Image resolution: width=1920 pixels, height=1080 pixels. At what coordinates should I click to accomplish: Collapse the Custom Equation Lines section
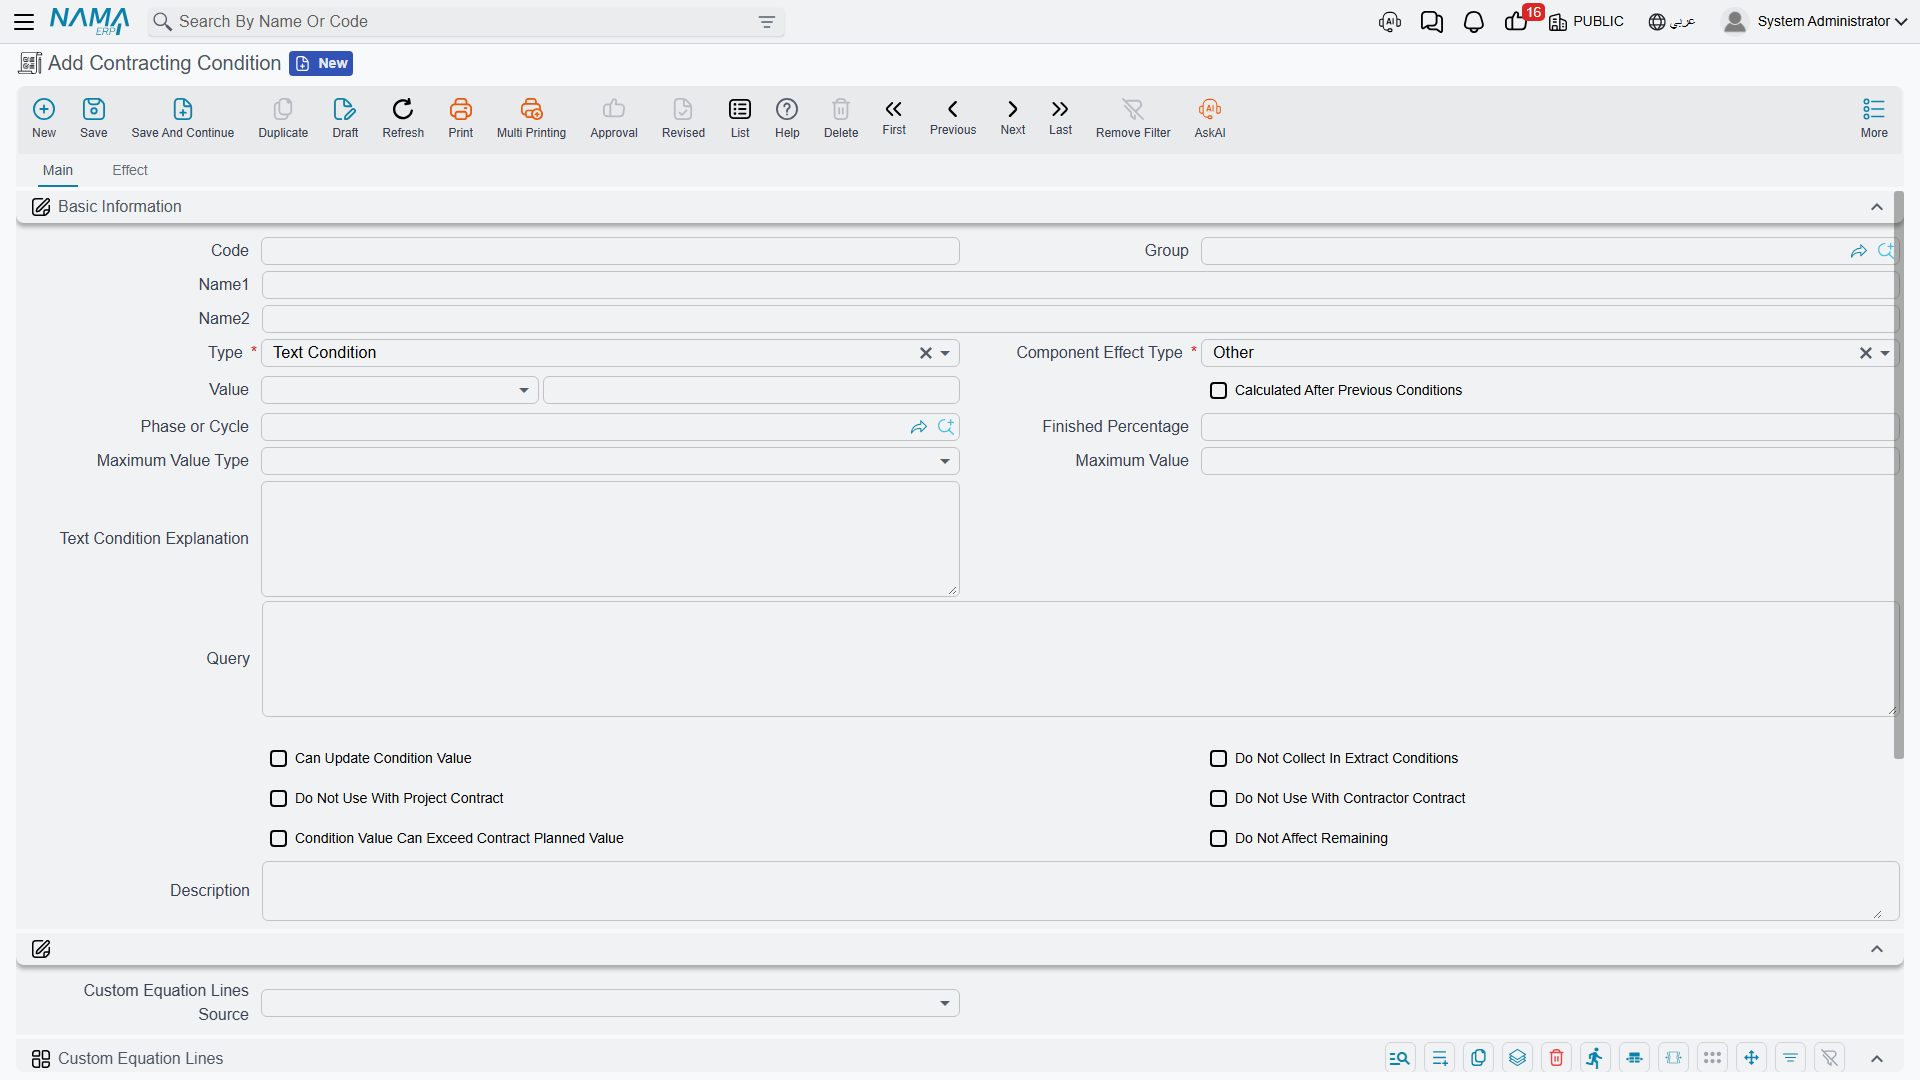pyautogui.click(x=1877, y=1058)
